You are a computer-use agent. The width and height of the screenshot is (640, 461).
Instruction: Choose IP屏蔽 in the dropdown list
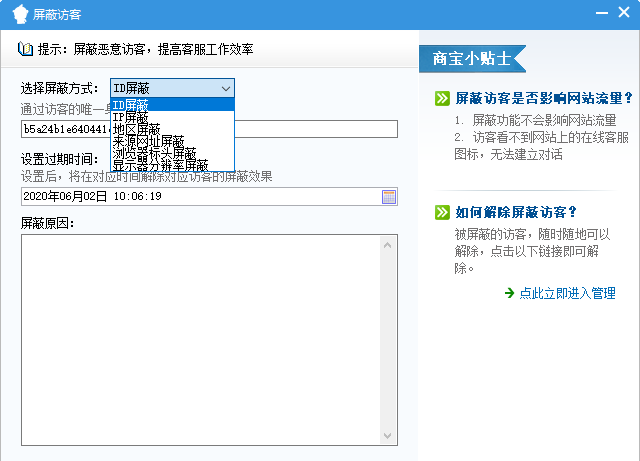(x=172, y=117)
